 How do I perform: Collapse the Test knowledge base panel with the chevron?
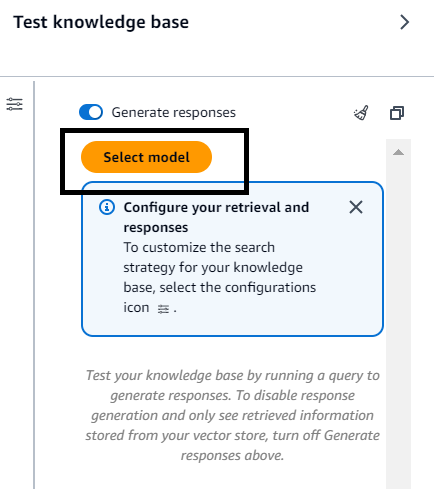pos(404,22)
